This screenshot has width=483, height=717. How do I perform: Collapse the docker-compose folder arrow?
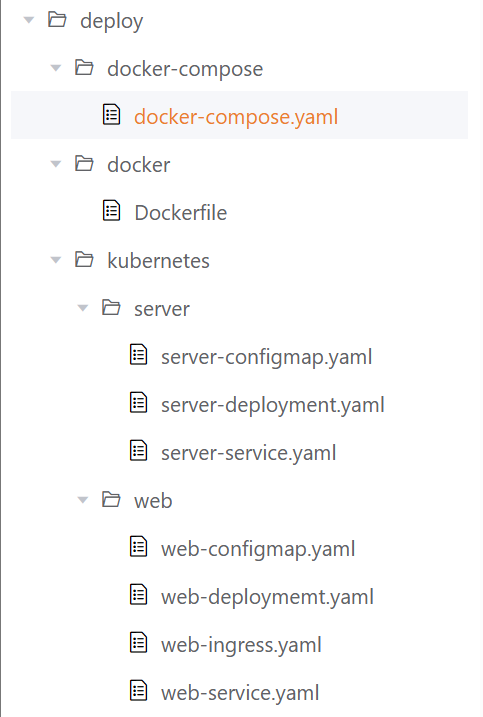(56, 68)
